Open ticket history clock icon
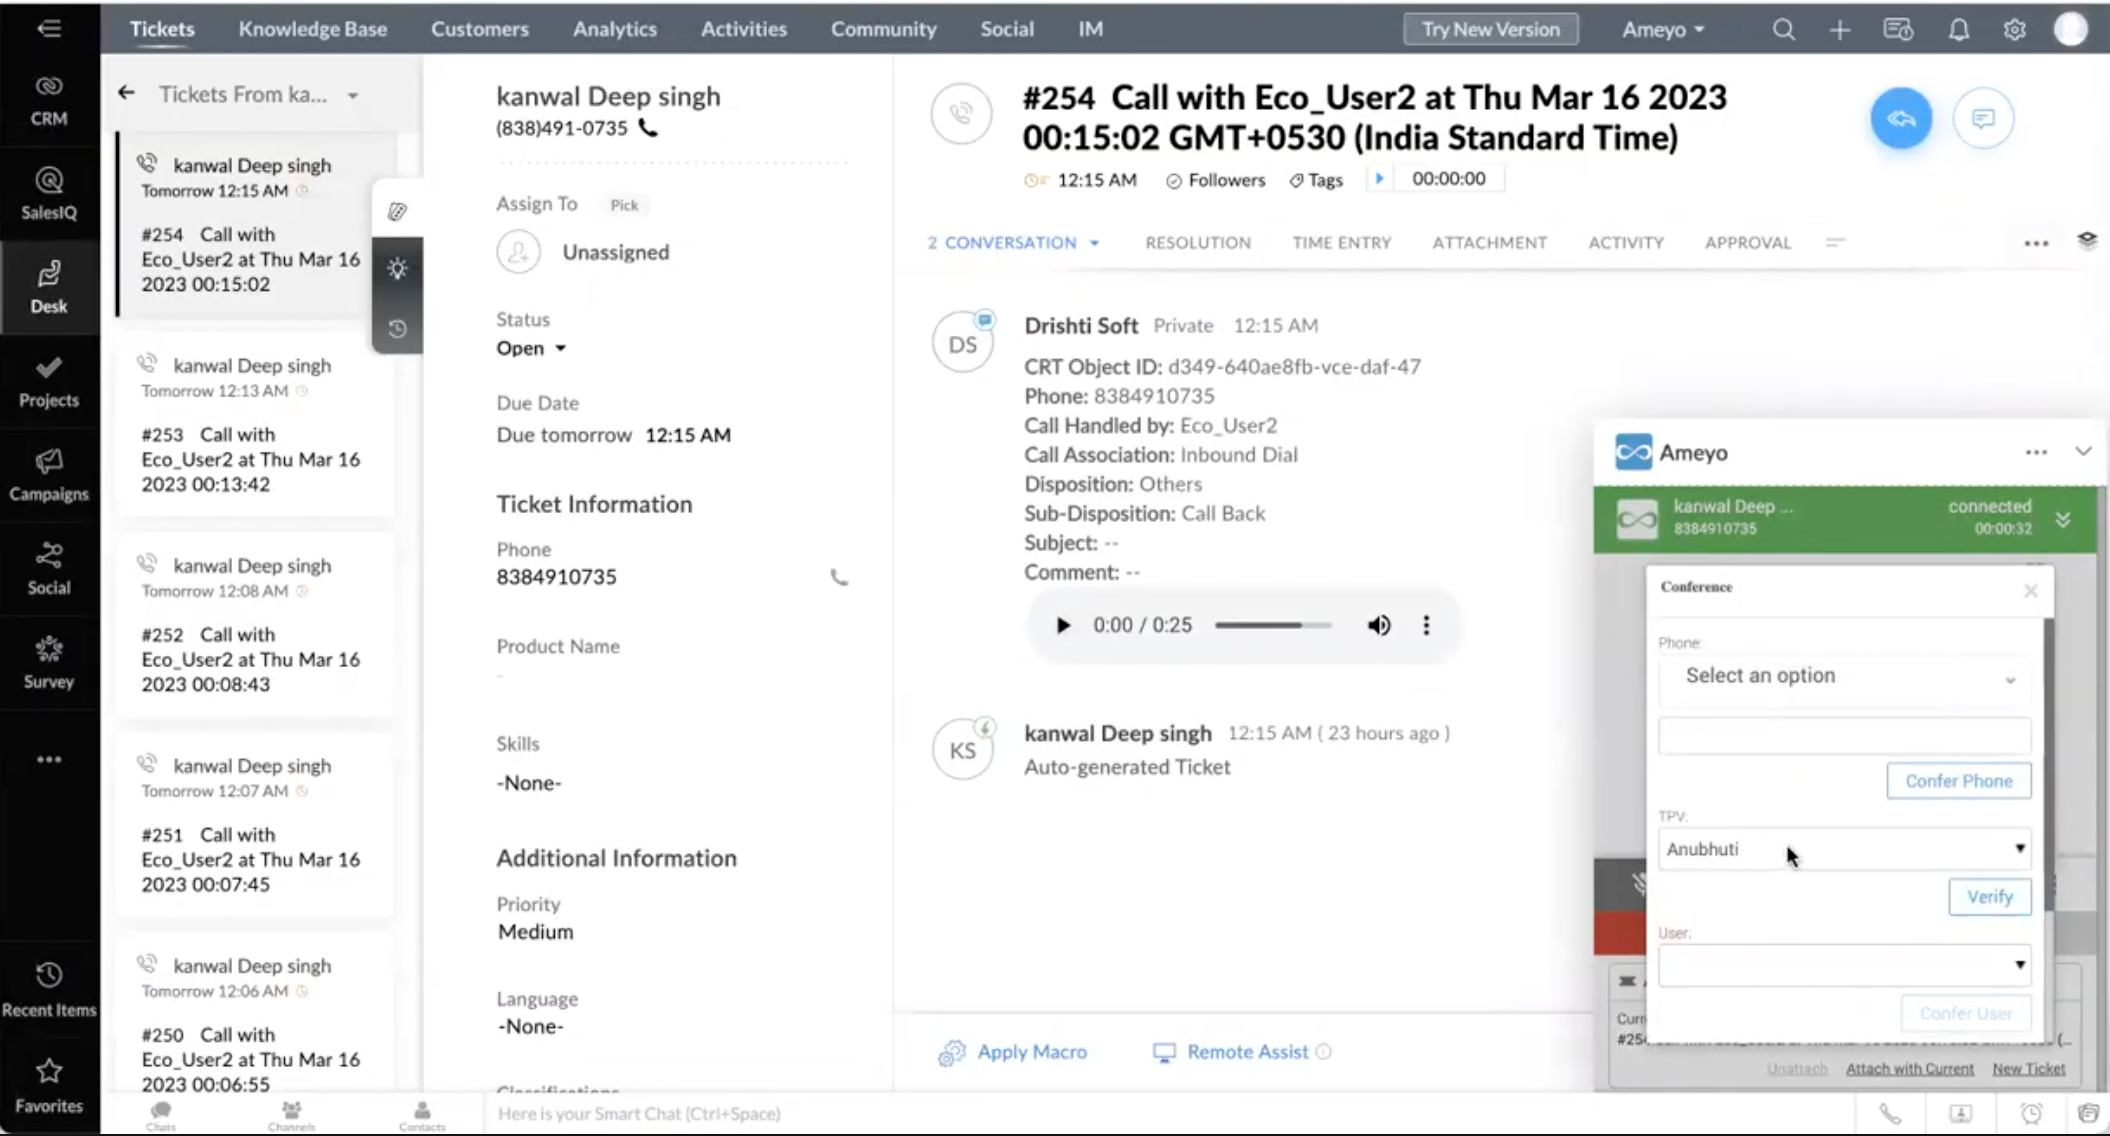The width and height of the screenshot is (2110, 1136). [397, 328]
